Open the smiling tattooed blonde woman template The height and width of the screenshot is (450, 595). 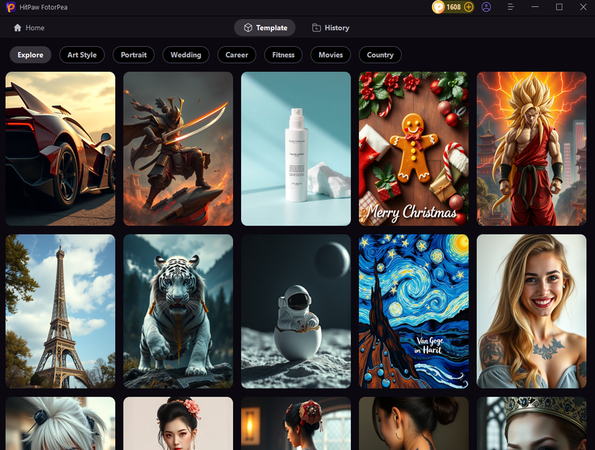532,311
